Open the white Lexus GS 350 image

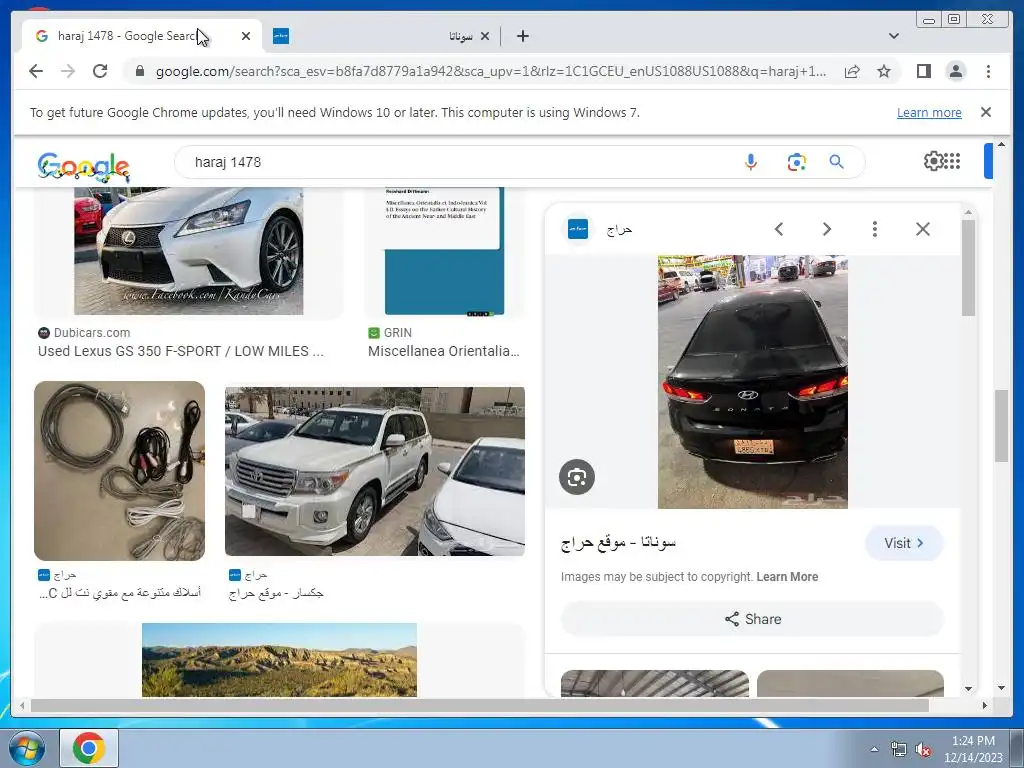pyautogui.click(x=189, y=251)
